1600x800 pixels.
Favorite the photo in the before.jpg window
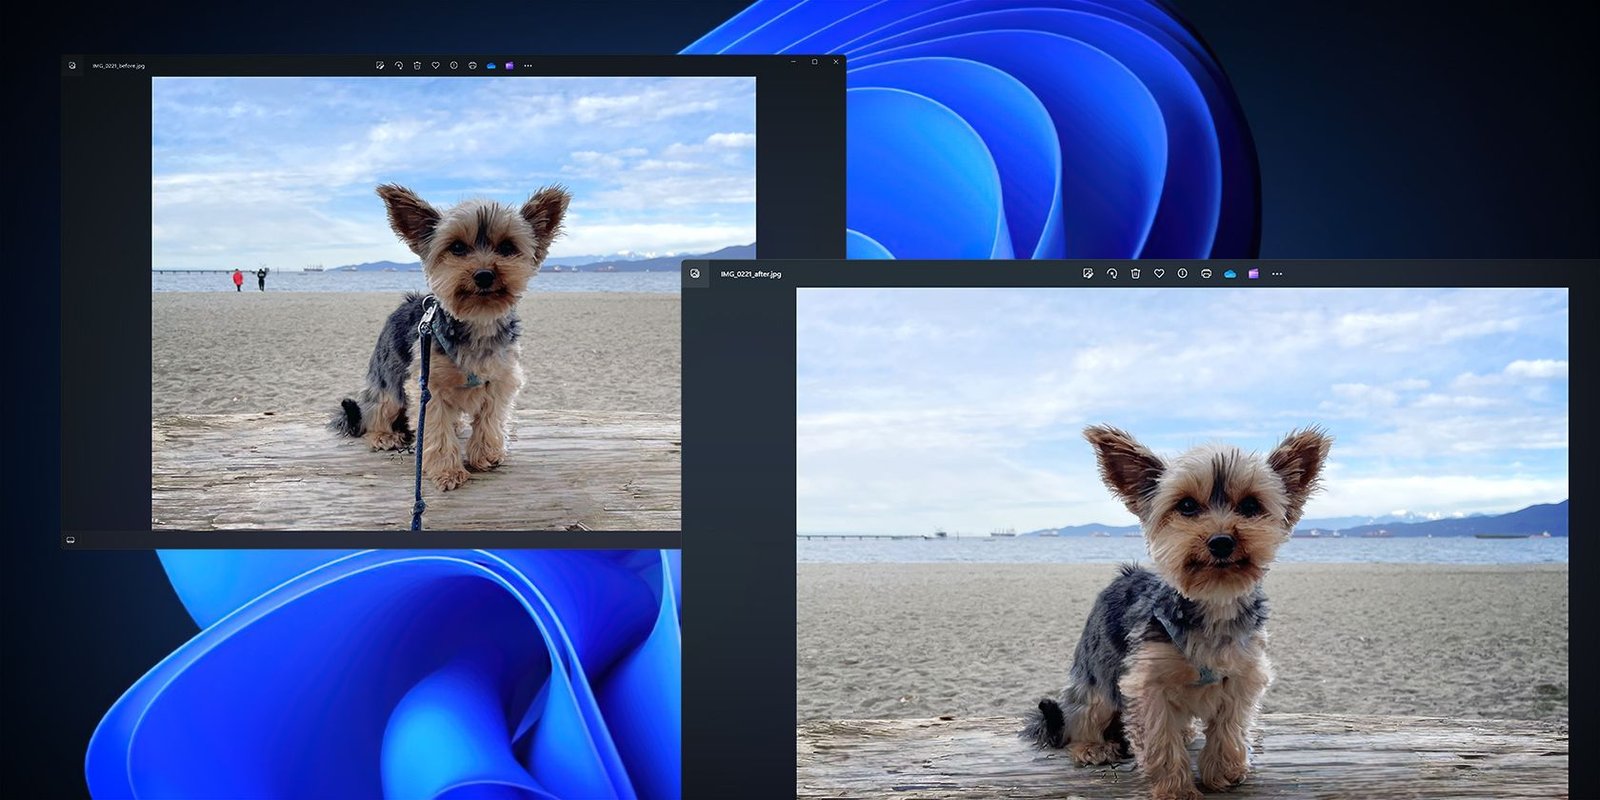point(435,66)
